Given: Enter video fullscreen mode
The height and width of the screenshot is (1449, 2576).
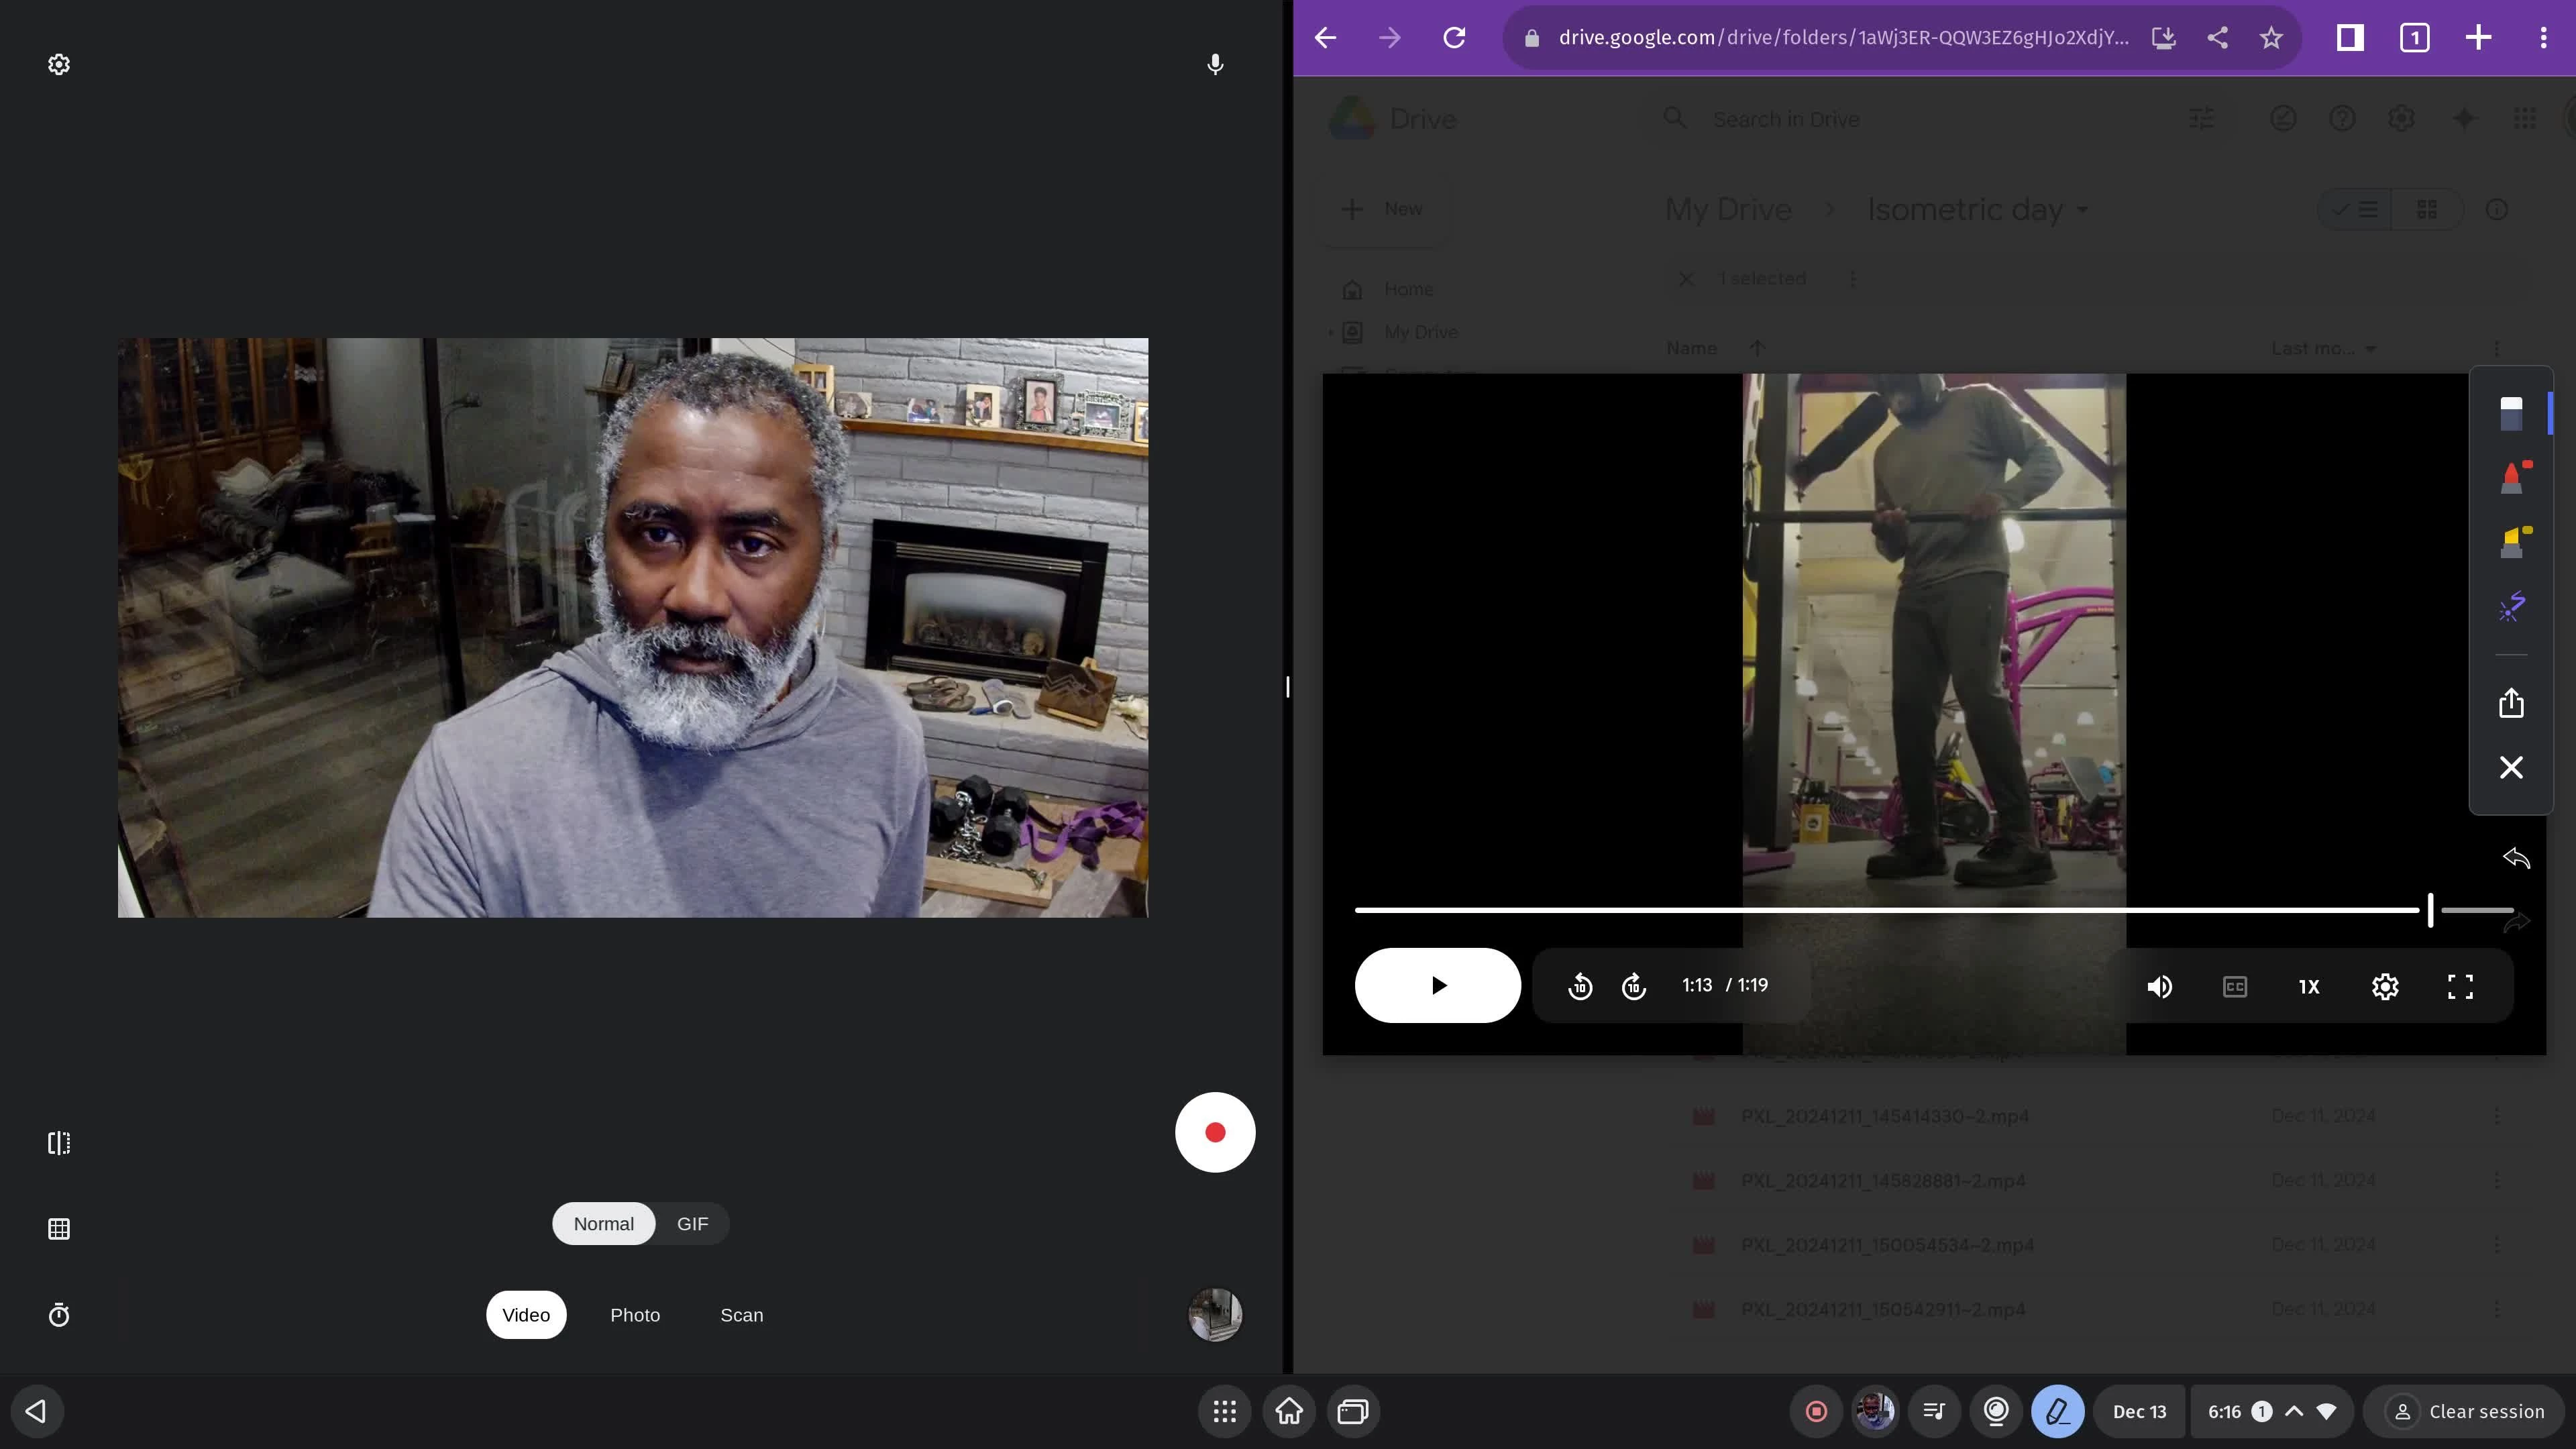Looking at the screenshot, I should click(2460, 987).
